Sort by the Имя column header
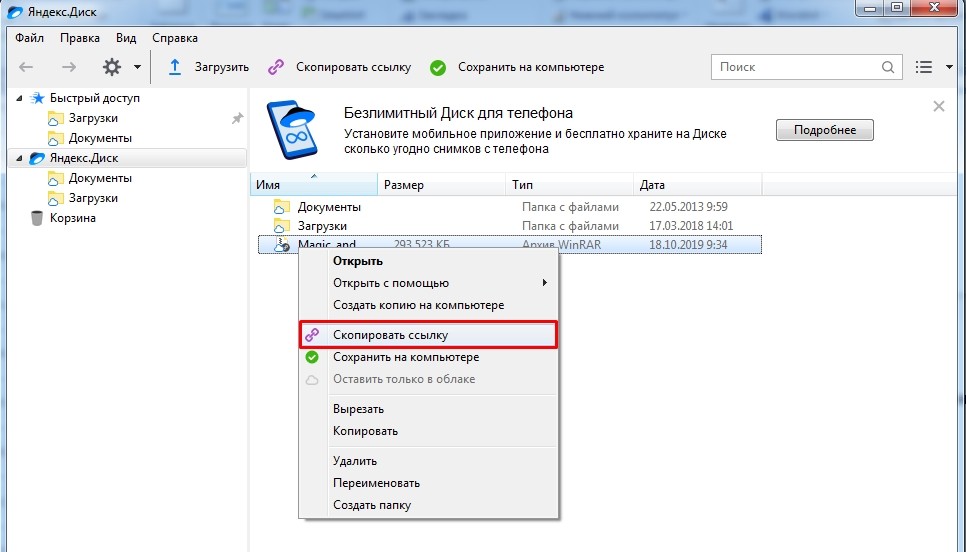966x552 pixels. point(314,185)
